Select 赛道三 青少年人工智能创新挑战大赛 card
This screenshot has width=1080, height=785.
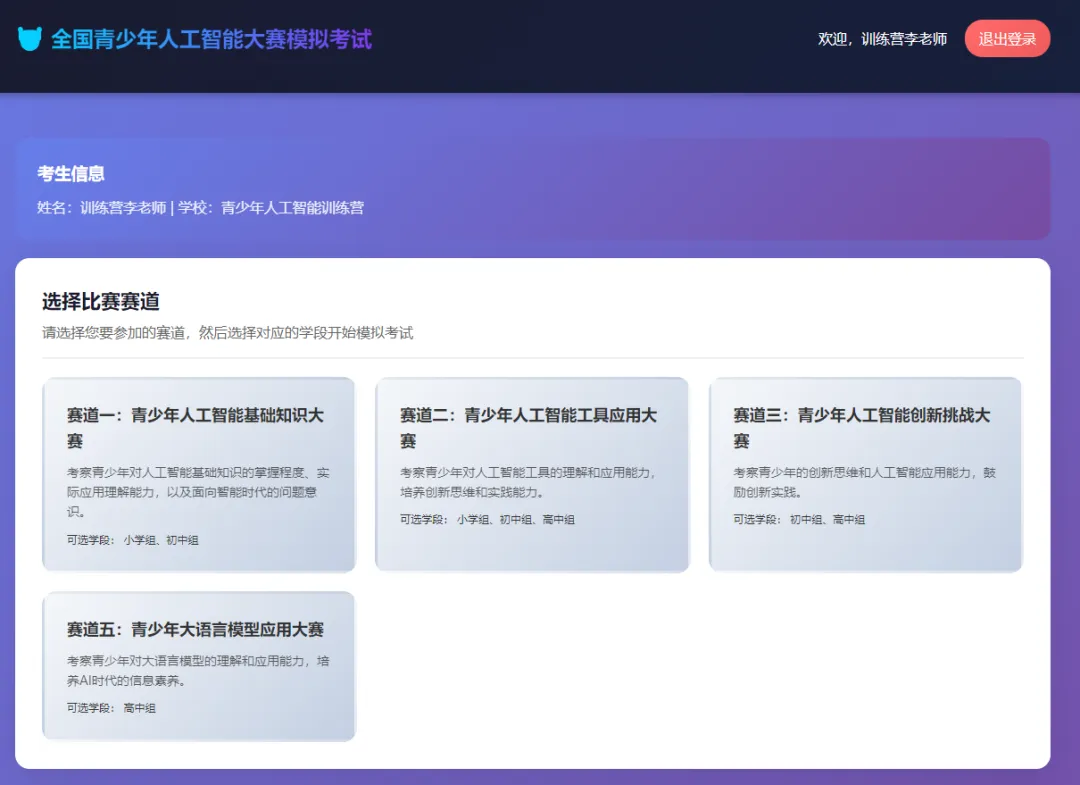pyautogui.click(x=865, y=470)
